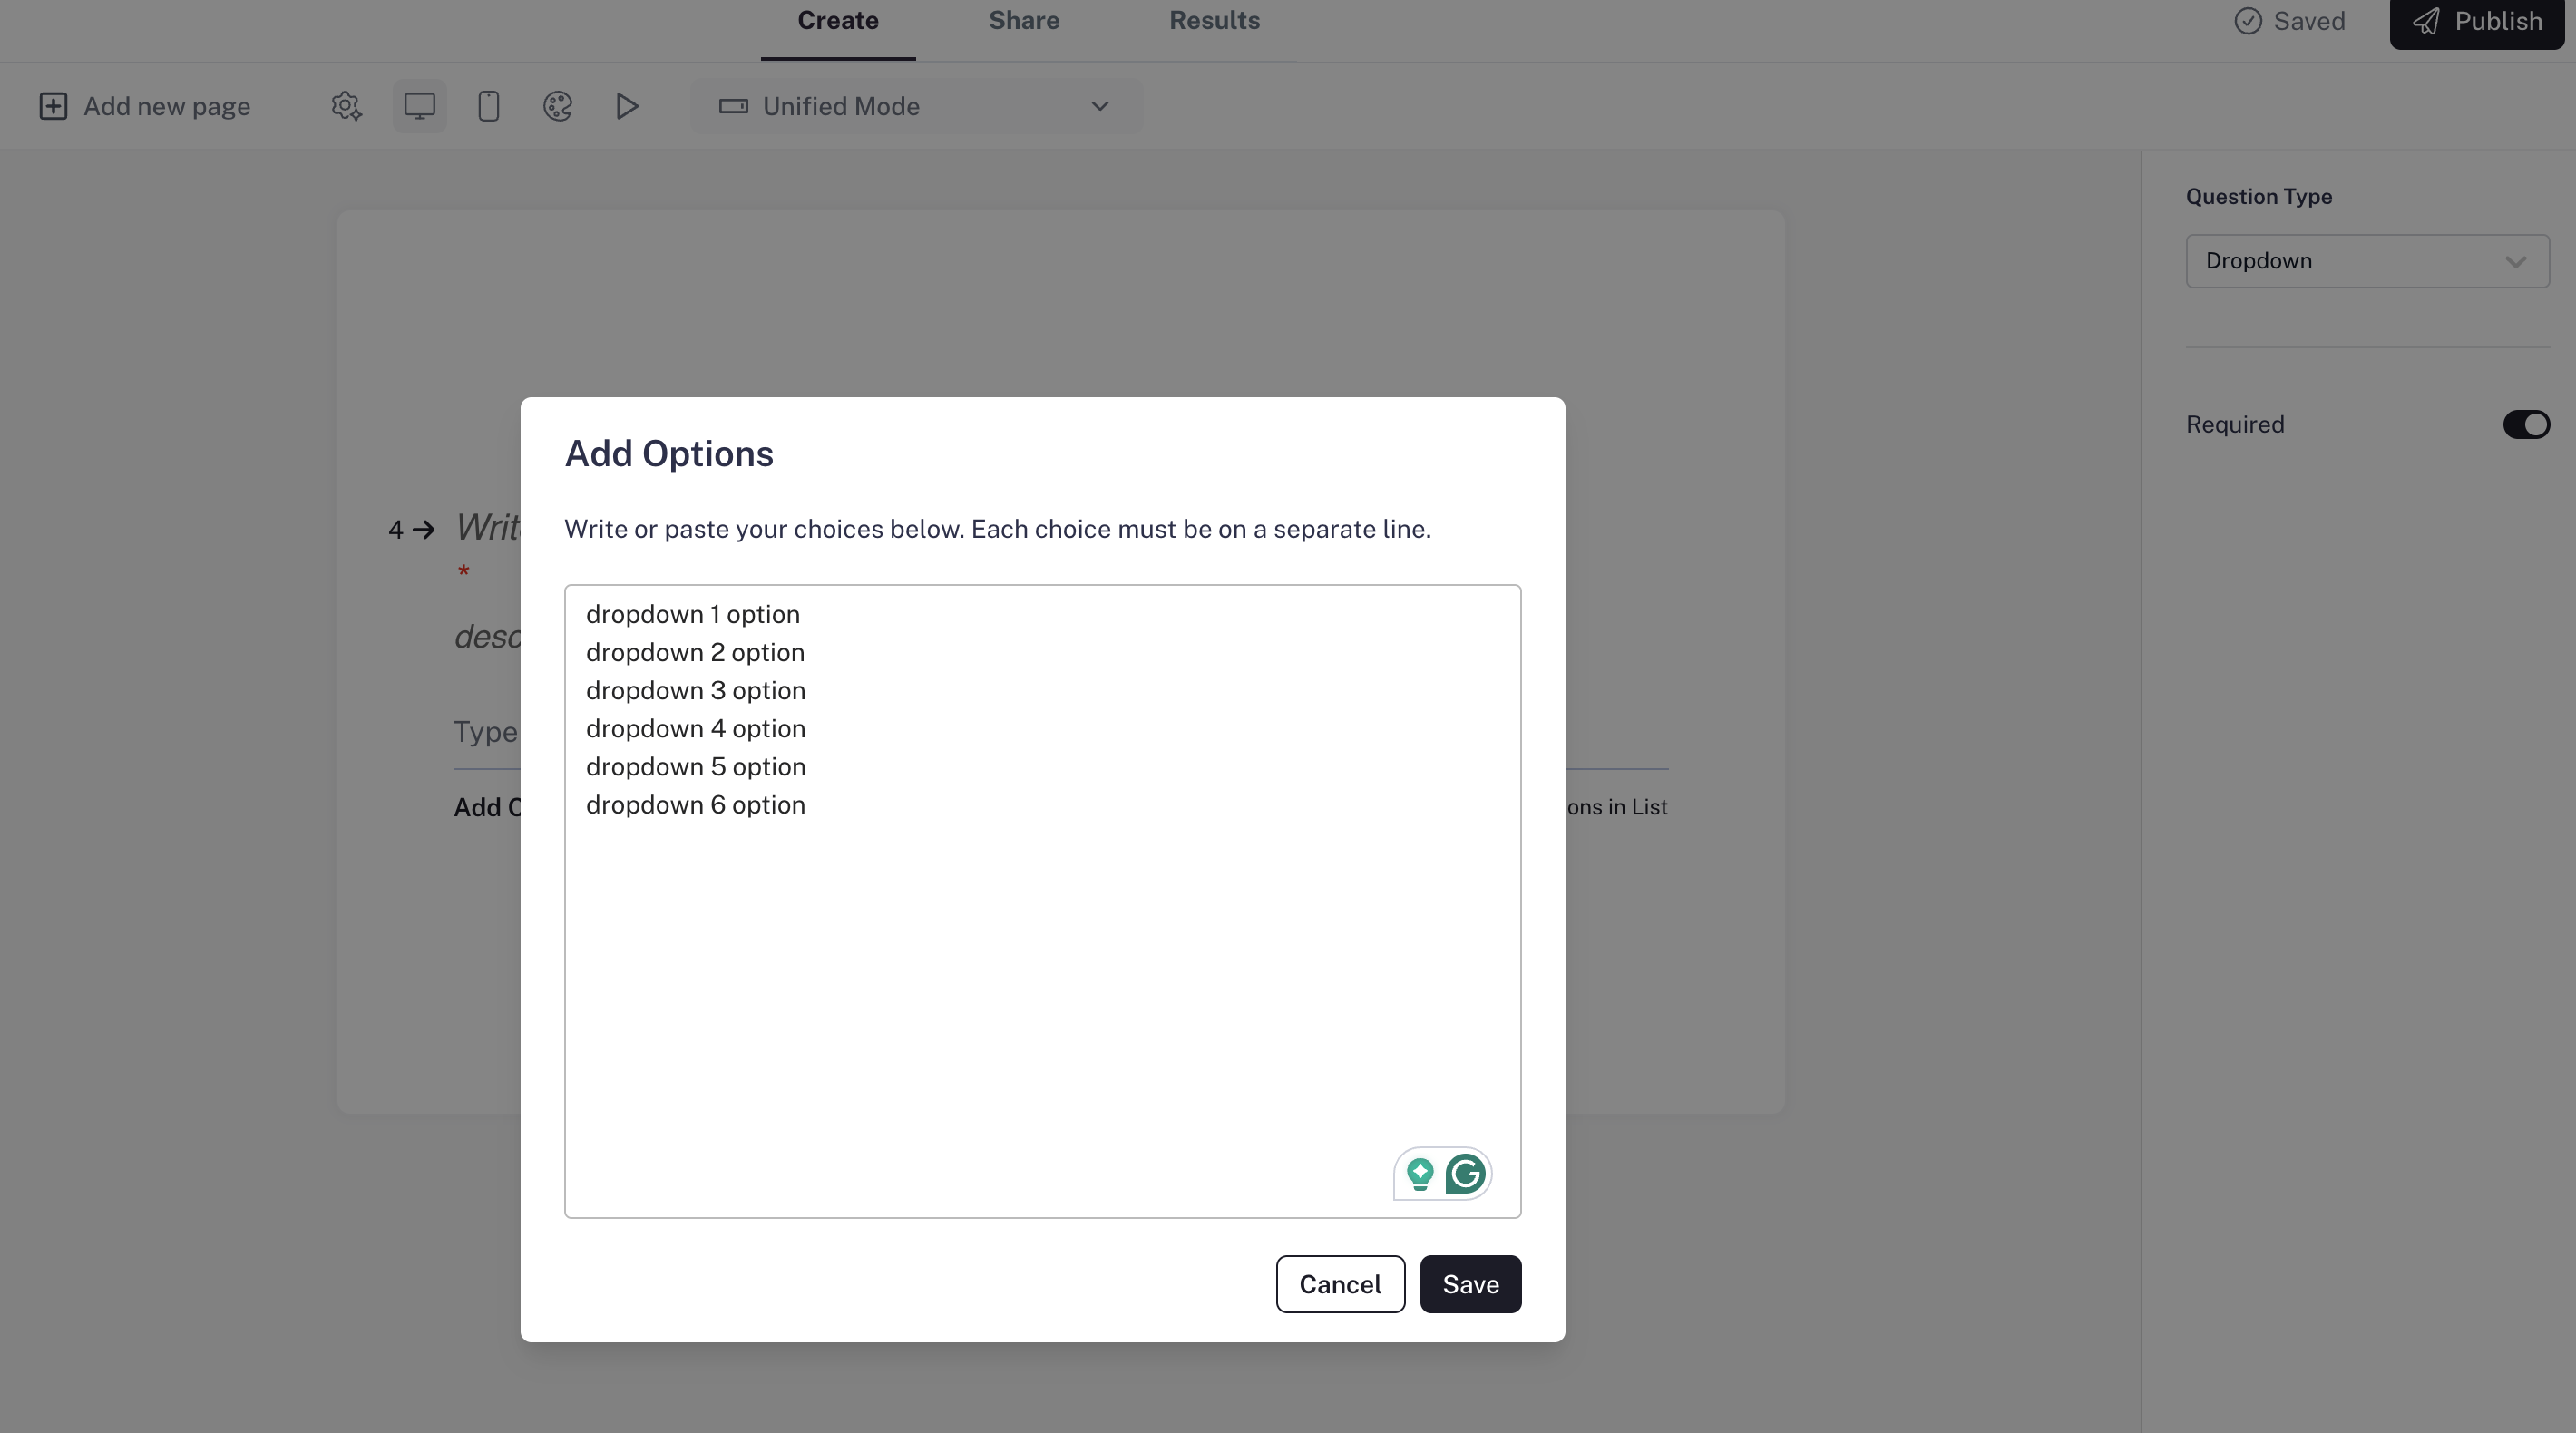Switch to mobile preview icon
The height and width of the screenshot is (1433, 2576).
pyautogui.click(x=488, y=106)
